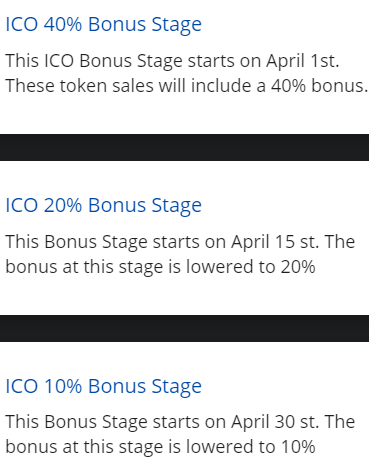Click the dark divider above the 10% section
This screenshot has height=469, width=369.
point(184,328)
